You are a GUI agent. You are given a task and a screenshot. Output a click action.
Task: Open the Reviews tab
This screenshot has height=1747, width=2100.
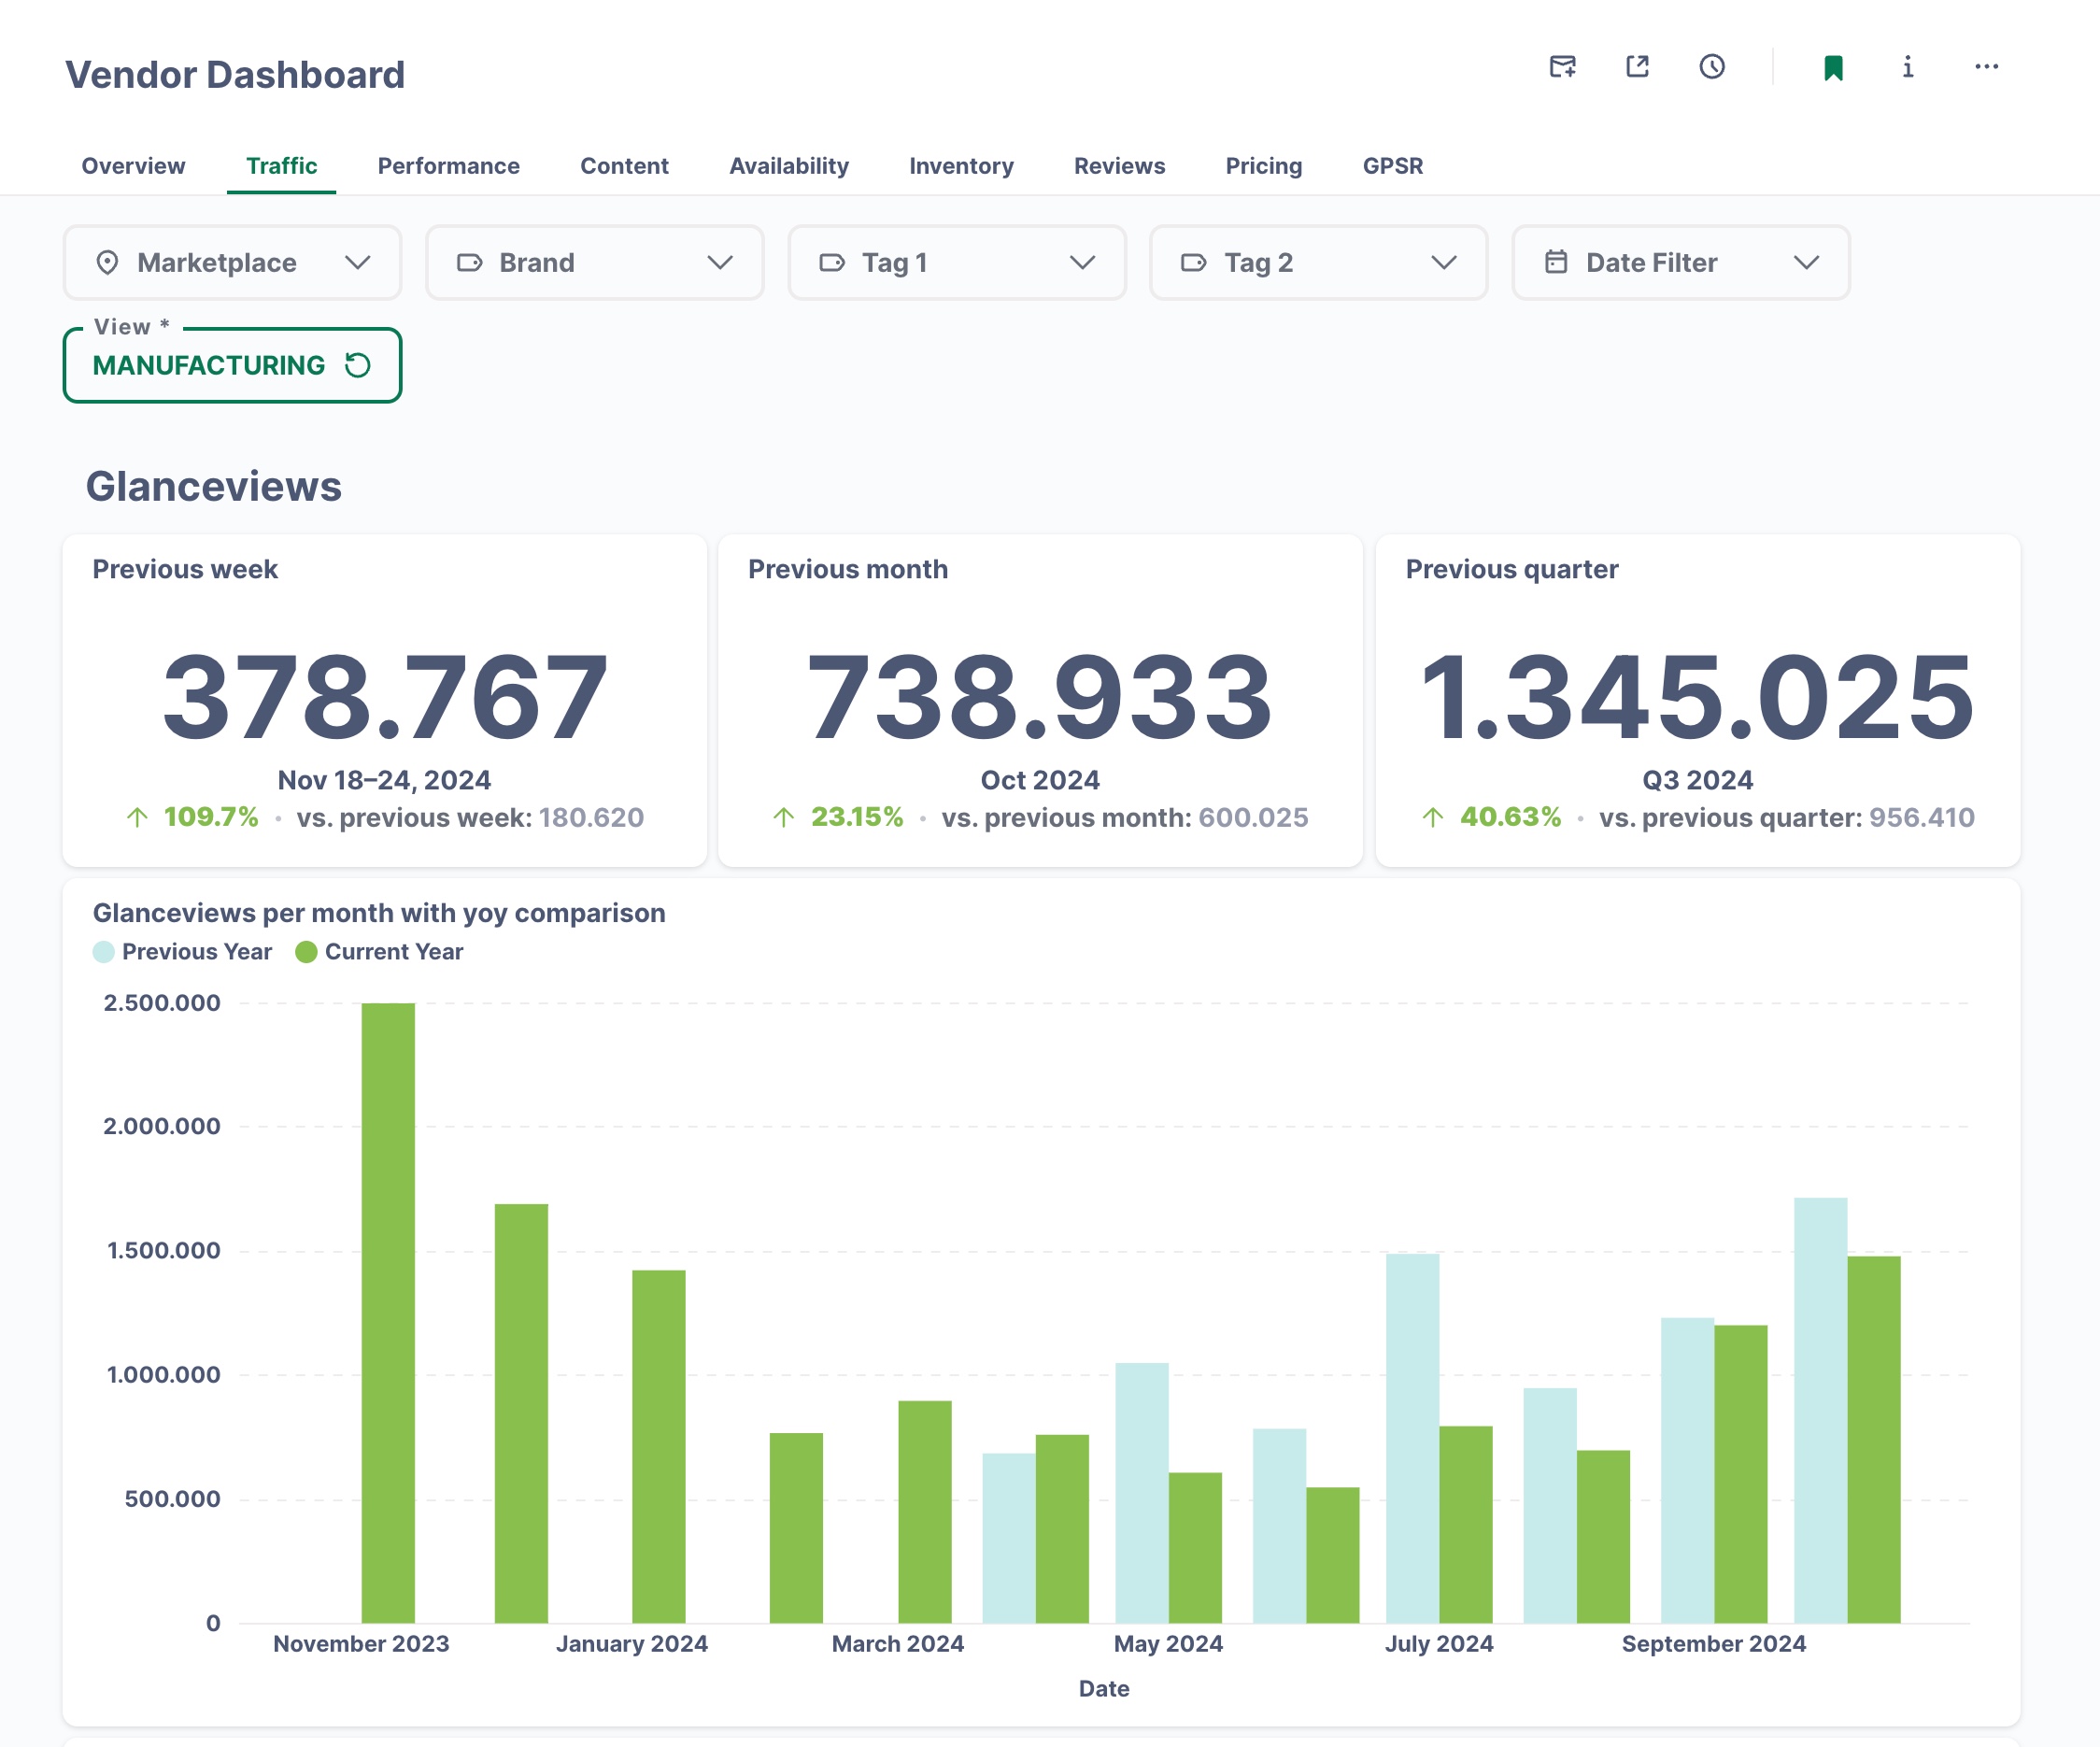[x=1120, y=166]
